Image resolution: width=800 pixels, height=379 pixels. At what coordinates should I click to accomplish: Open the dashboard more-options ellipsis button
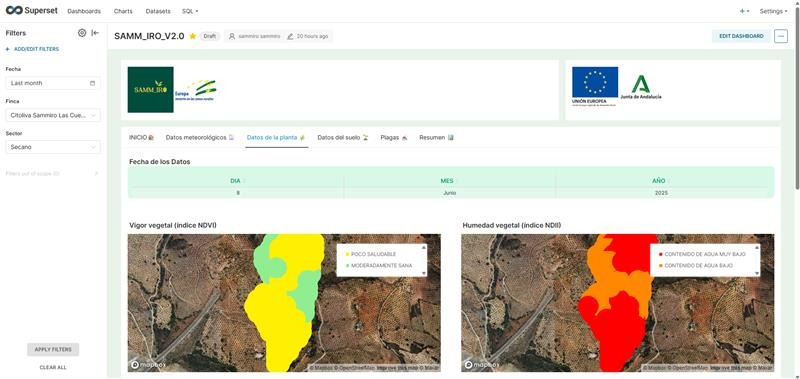click(x=781, y=36)
